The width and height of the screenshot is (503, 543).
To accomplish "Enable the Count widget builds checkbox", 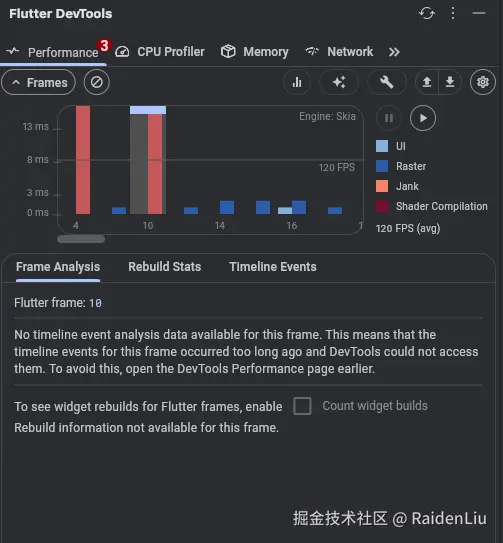I will (x=302, y=406).
